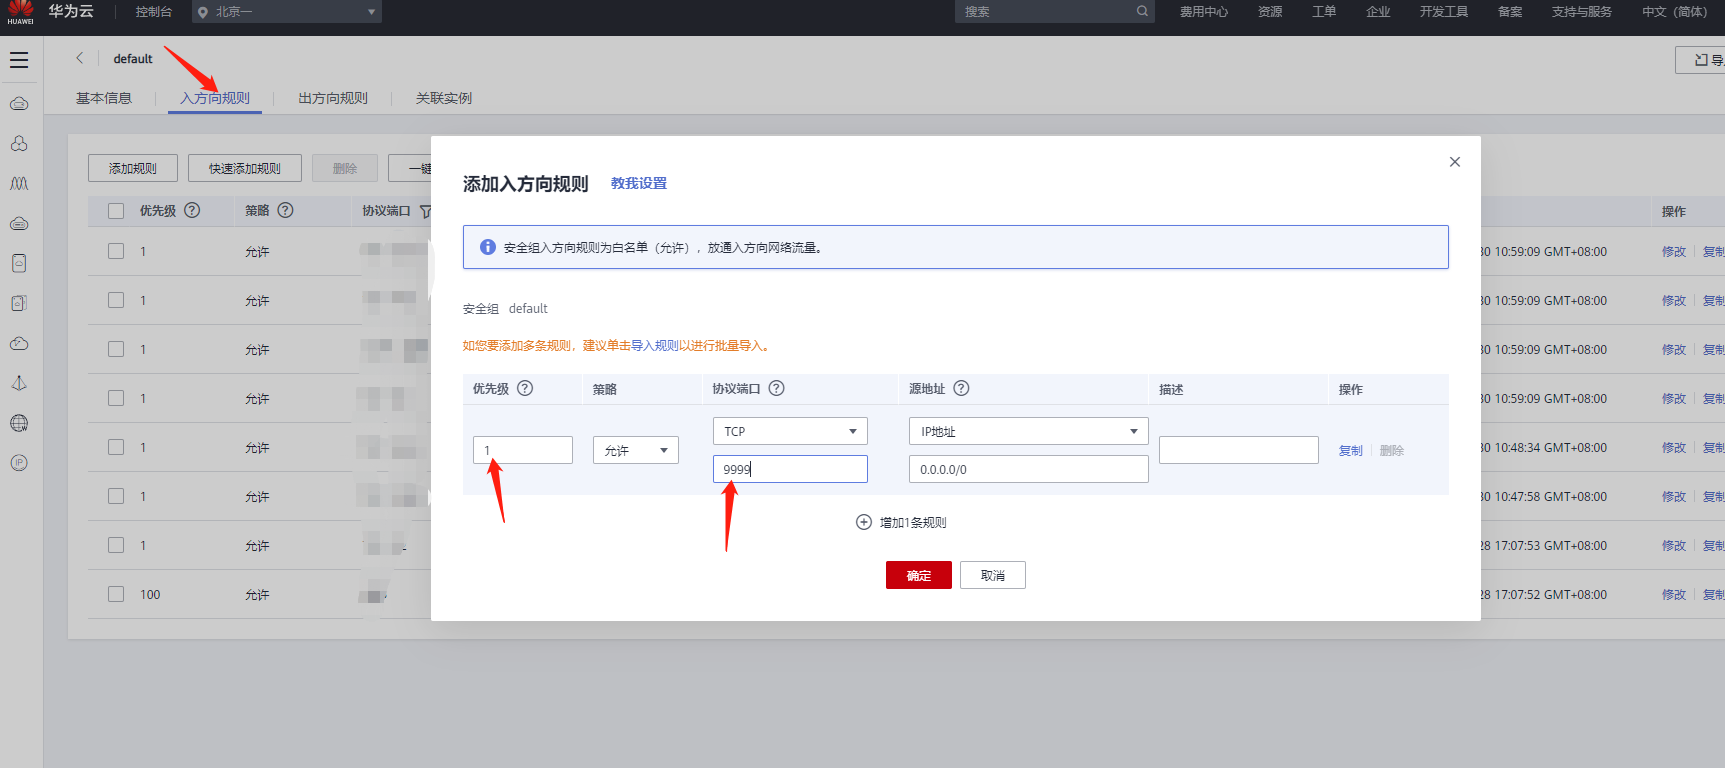The width and height of the screenshot is (1725, 768).
Task: Click the IP circle icon in the sidebar
Action: point(19,463)
